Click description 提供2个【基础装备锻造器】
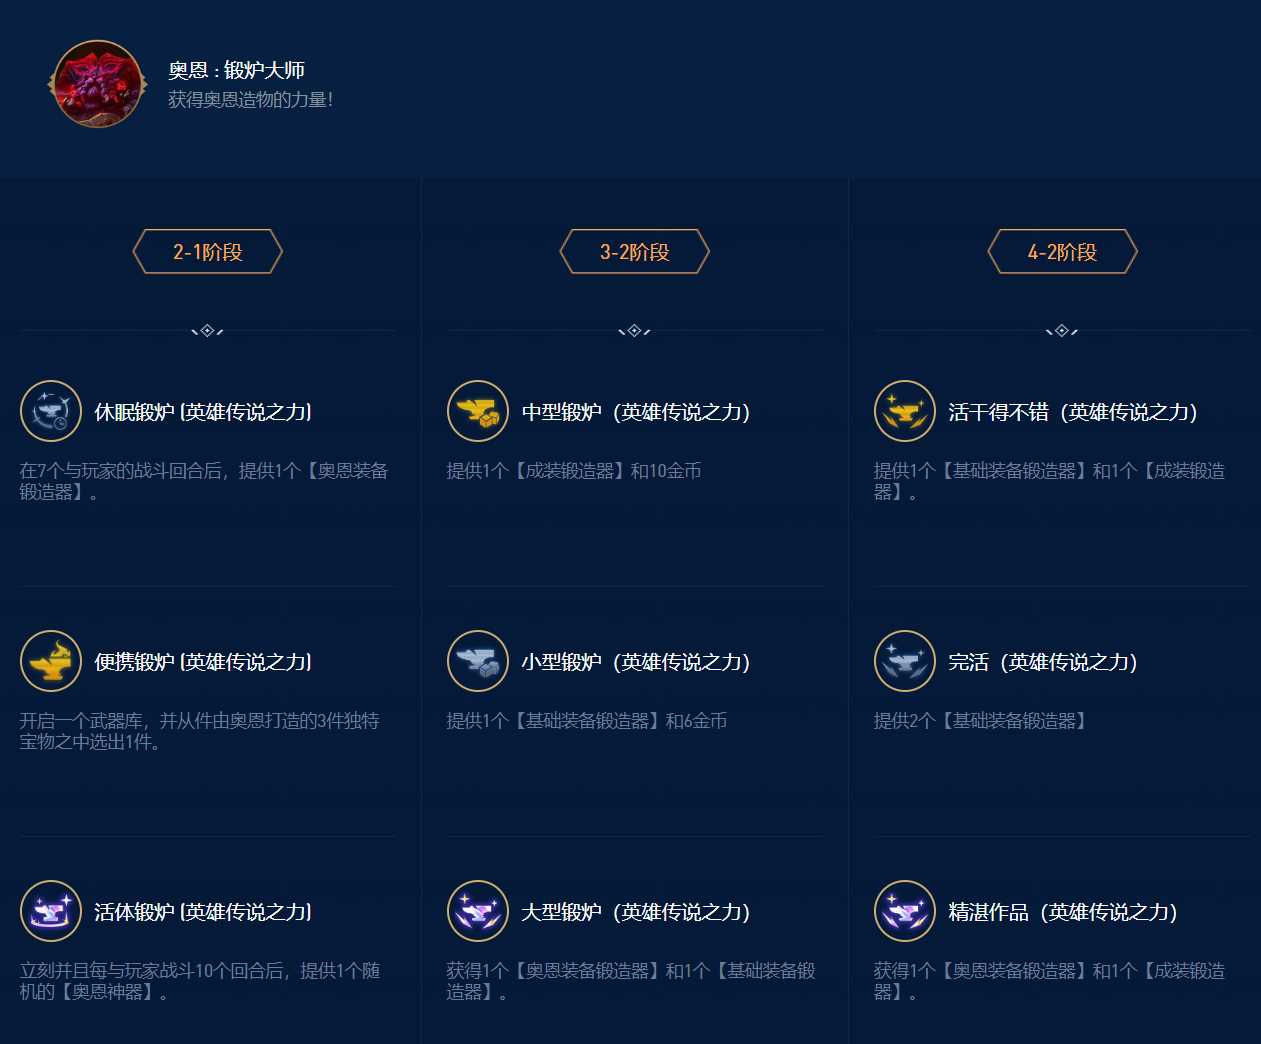 (981, 721)
